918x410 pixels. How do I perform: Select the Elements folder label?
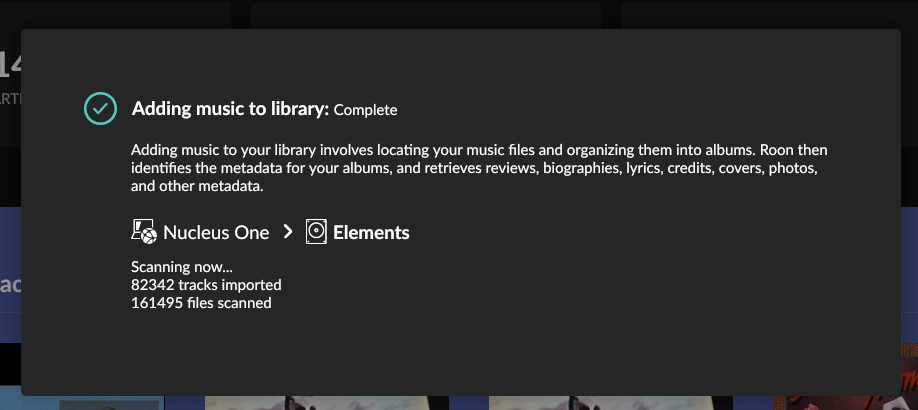[x=371, y=233]
